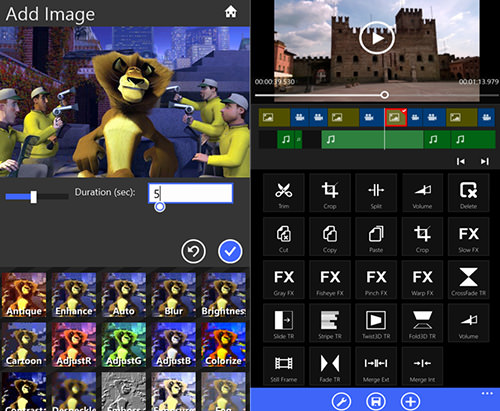Select the red-highlighted image clip in timeline
This screenshot has width=500, height=411.
[396, 117]
